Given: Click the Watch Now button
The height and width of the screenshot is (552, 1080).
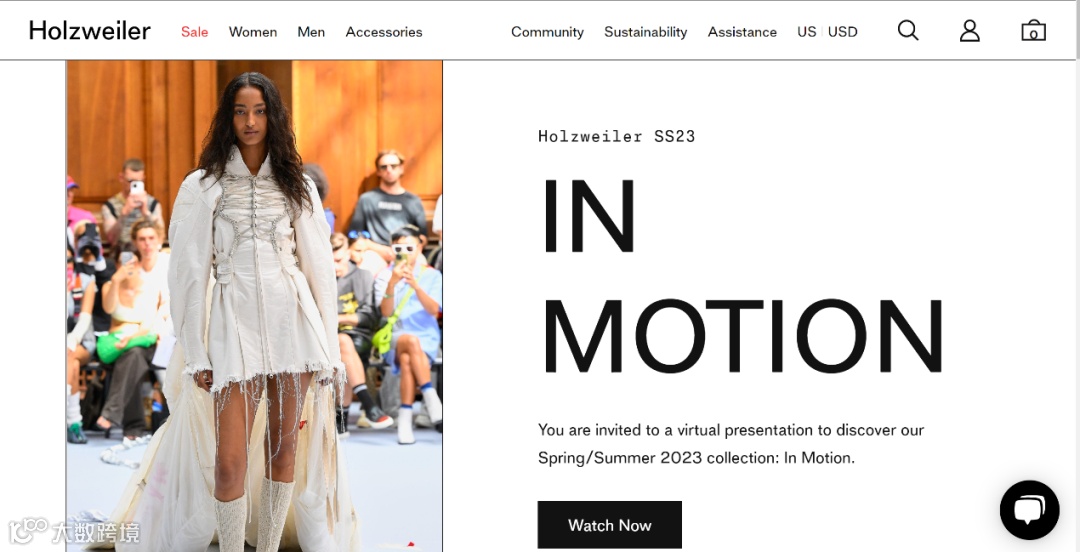Looking at the screenshot, I should (610, 525).
